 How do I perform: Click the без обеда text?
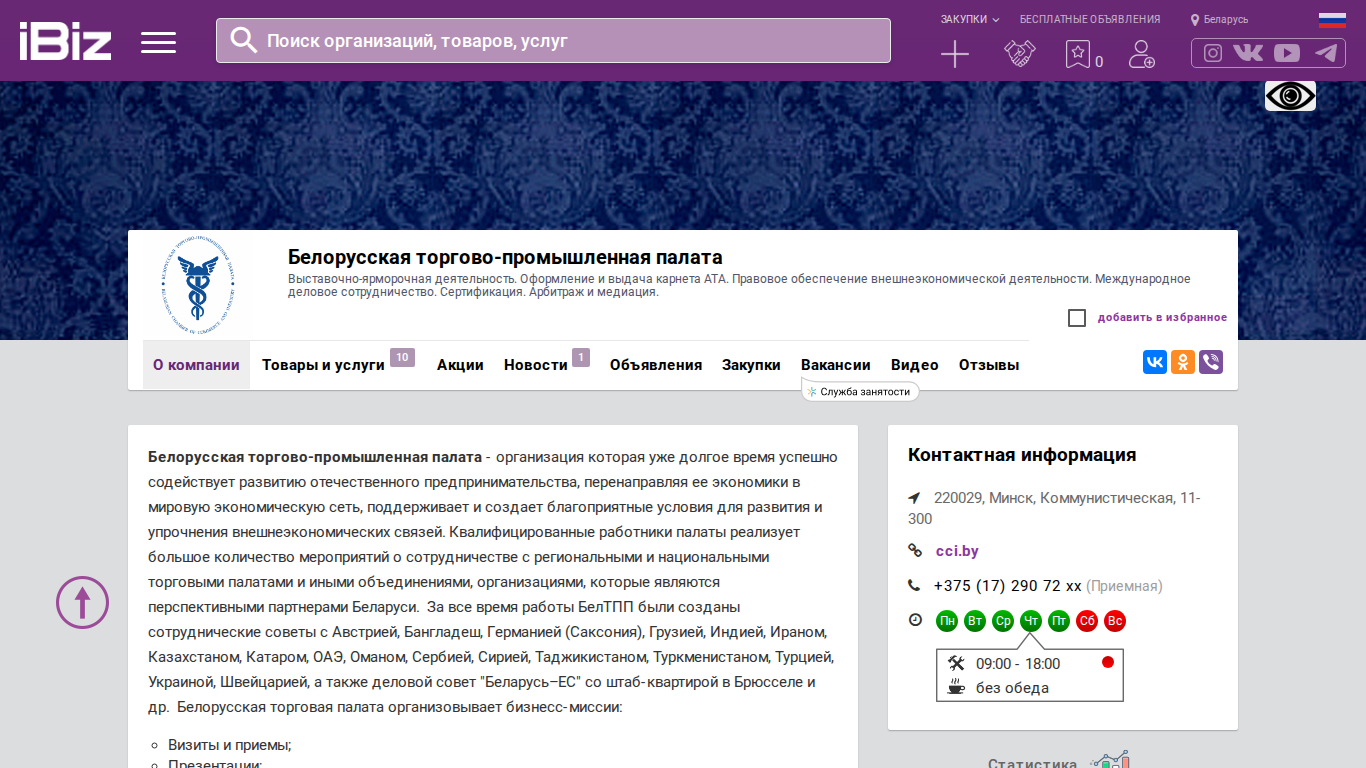click(1013, 688)
